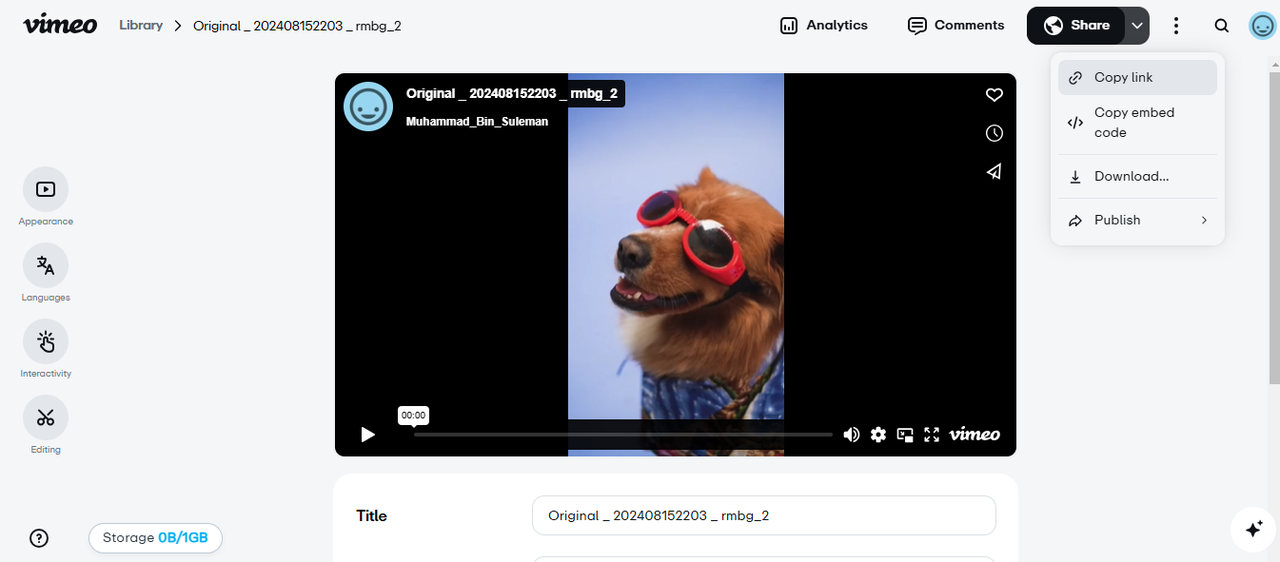
Task: Go to the Vimeo home logo
Action: (x=60, y=25)
